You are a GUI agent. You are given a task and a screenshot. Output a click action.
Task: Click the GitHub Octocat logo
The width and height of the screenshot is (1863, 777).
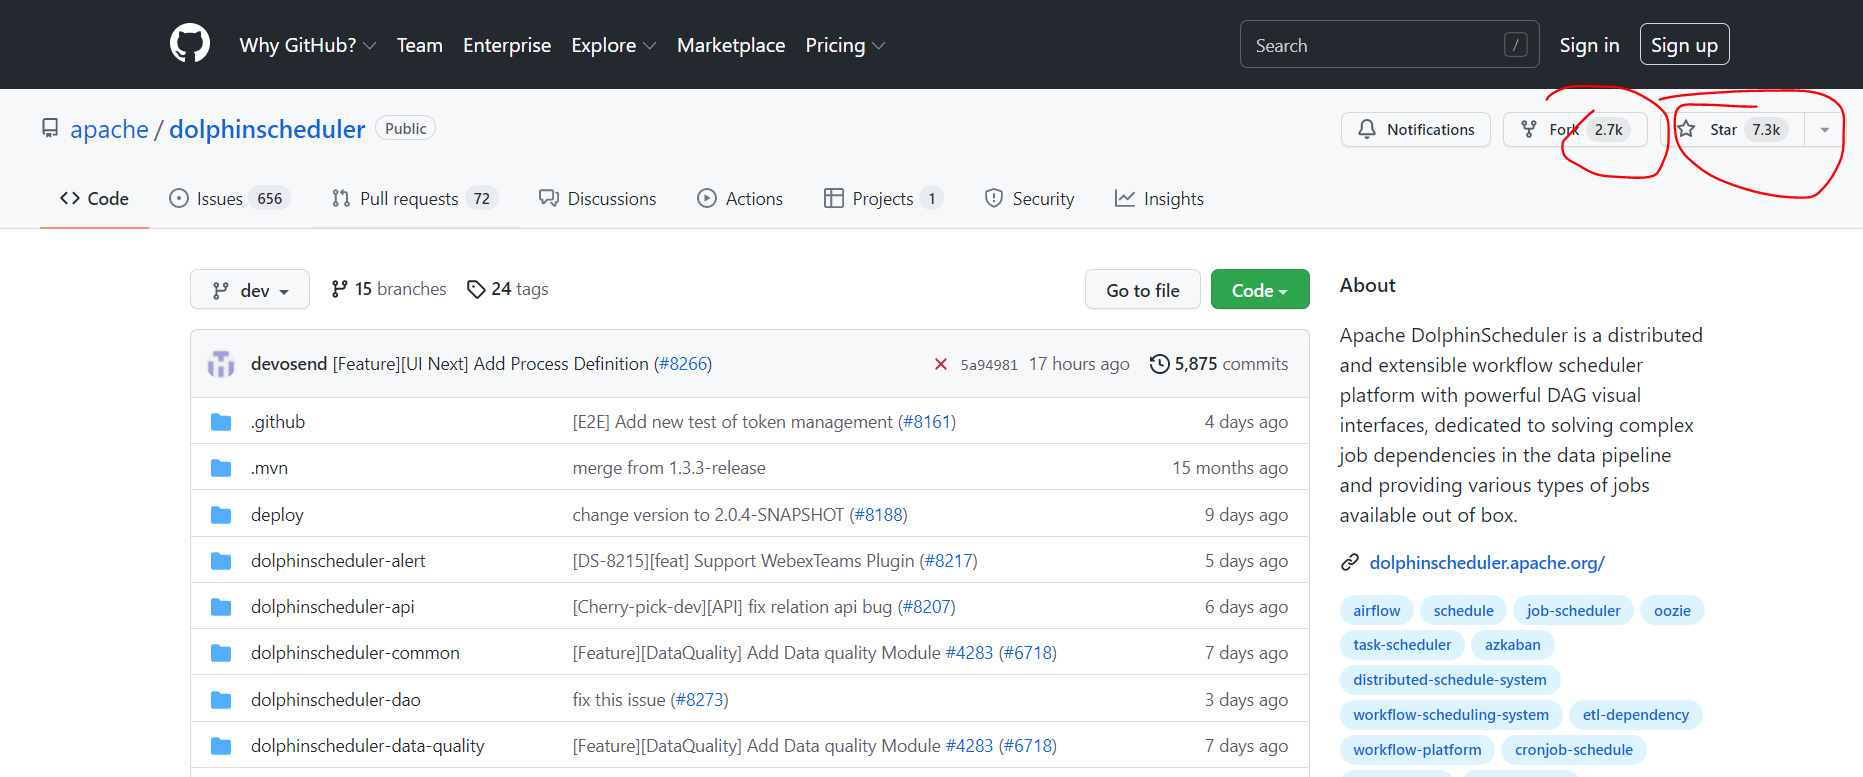pos(190,44)
